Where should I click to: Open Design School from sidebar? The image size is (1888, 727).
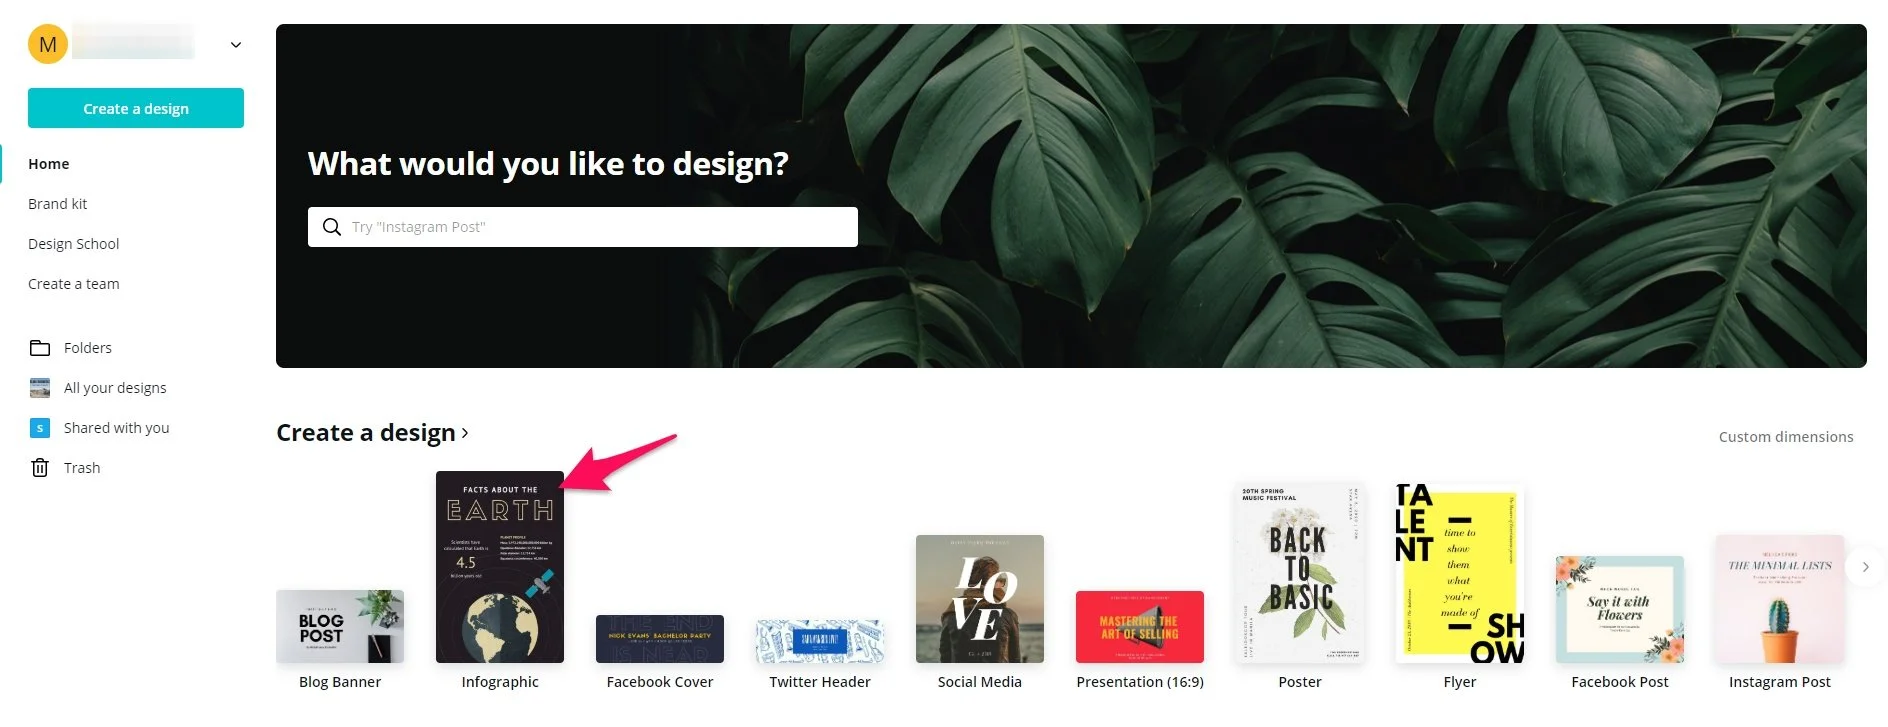pyautogui.click(x=74, y=244)
